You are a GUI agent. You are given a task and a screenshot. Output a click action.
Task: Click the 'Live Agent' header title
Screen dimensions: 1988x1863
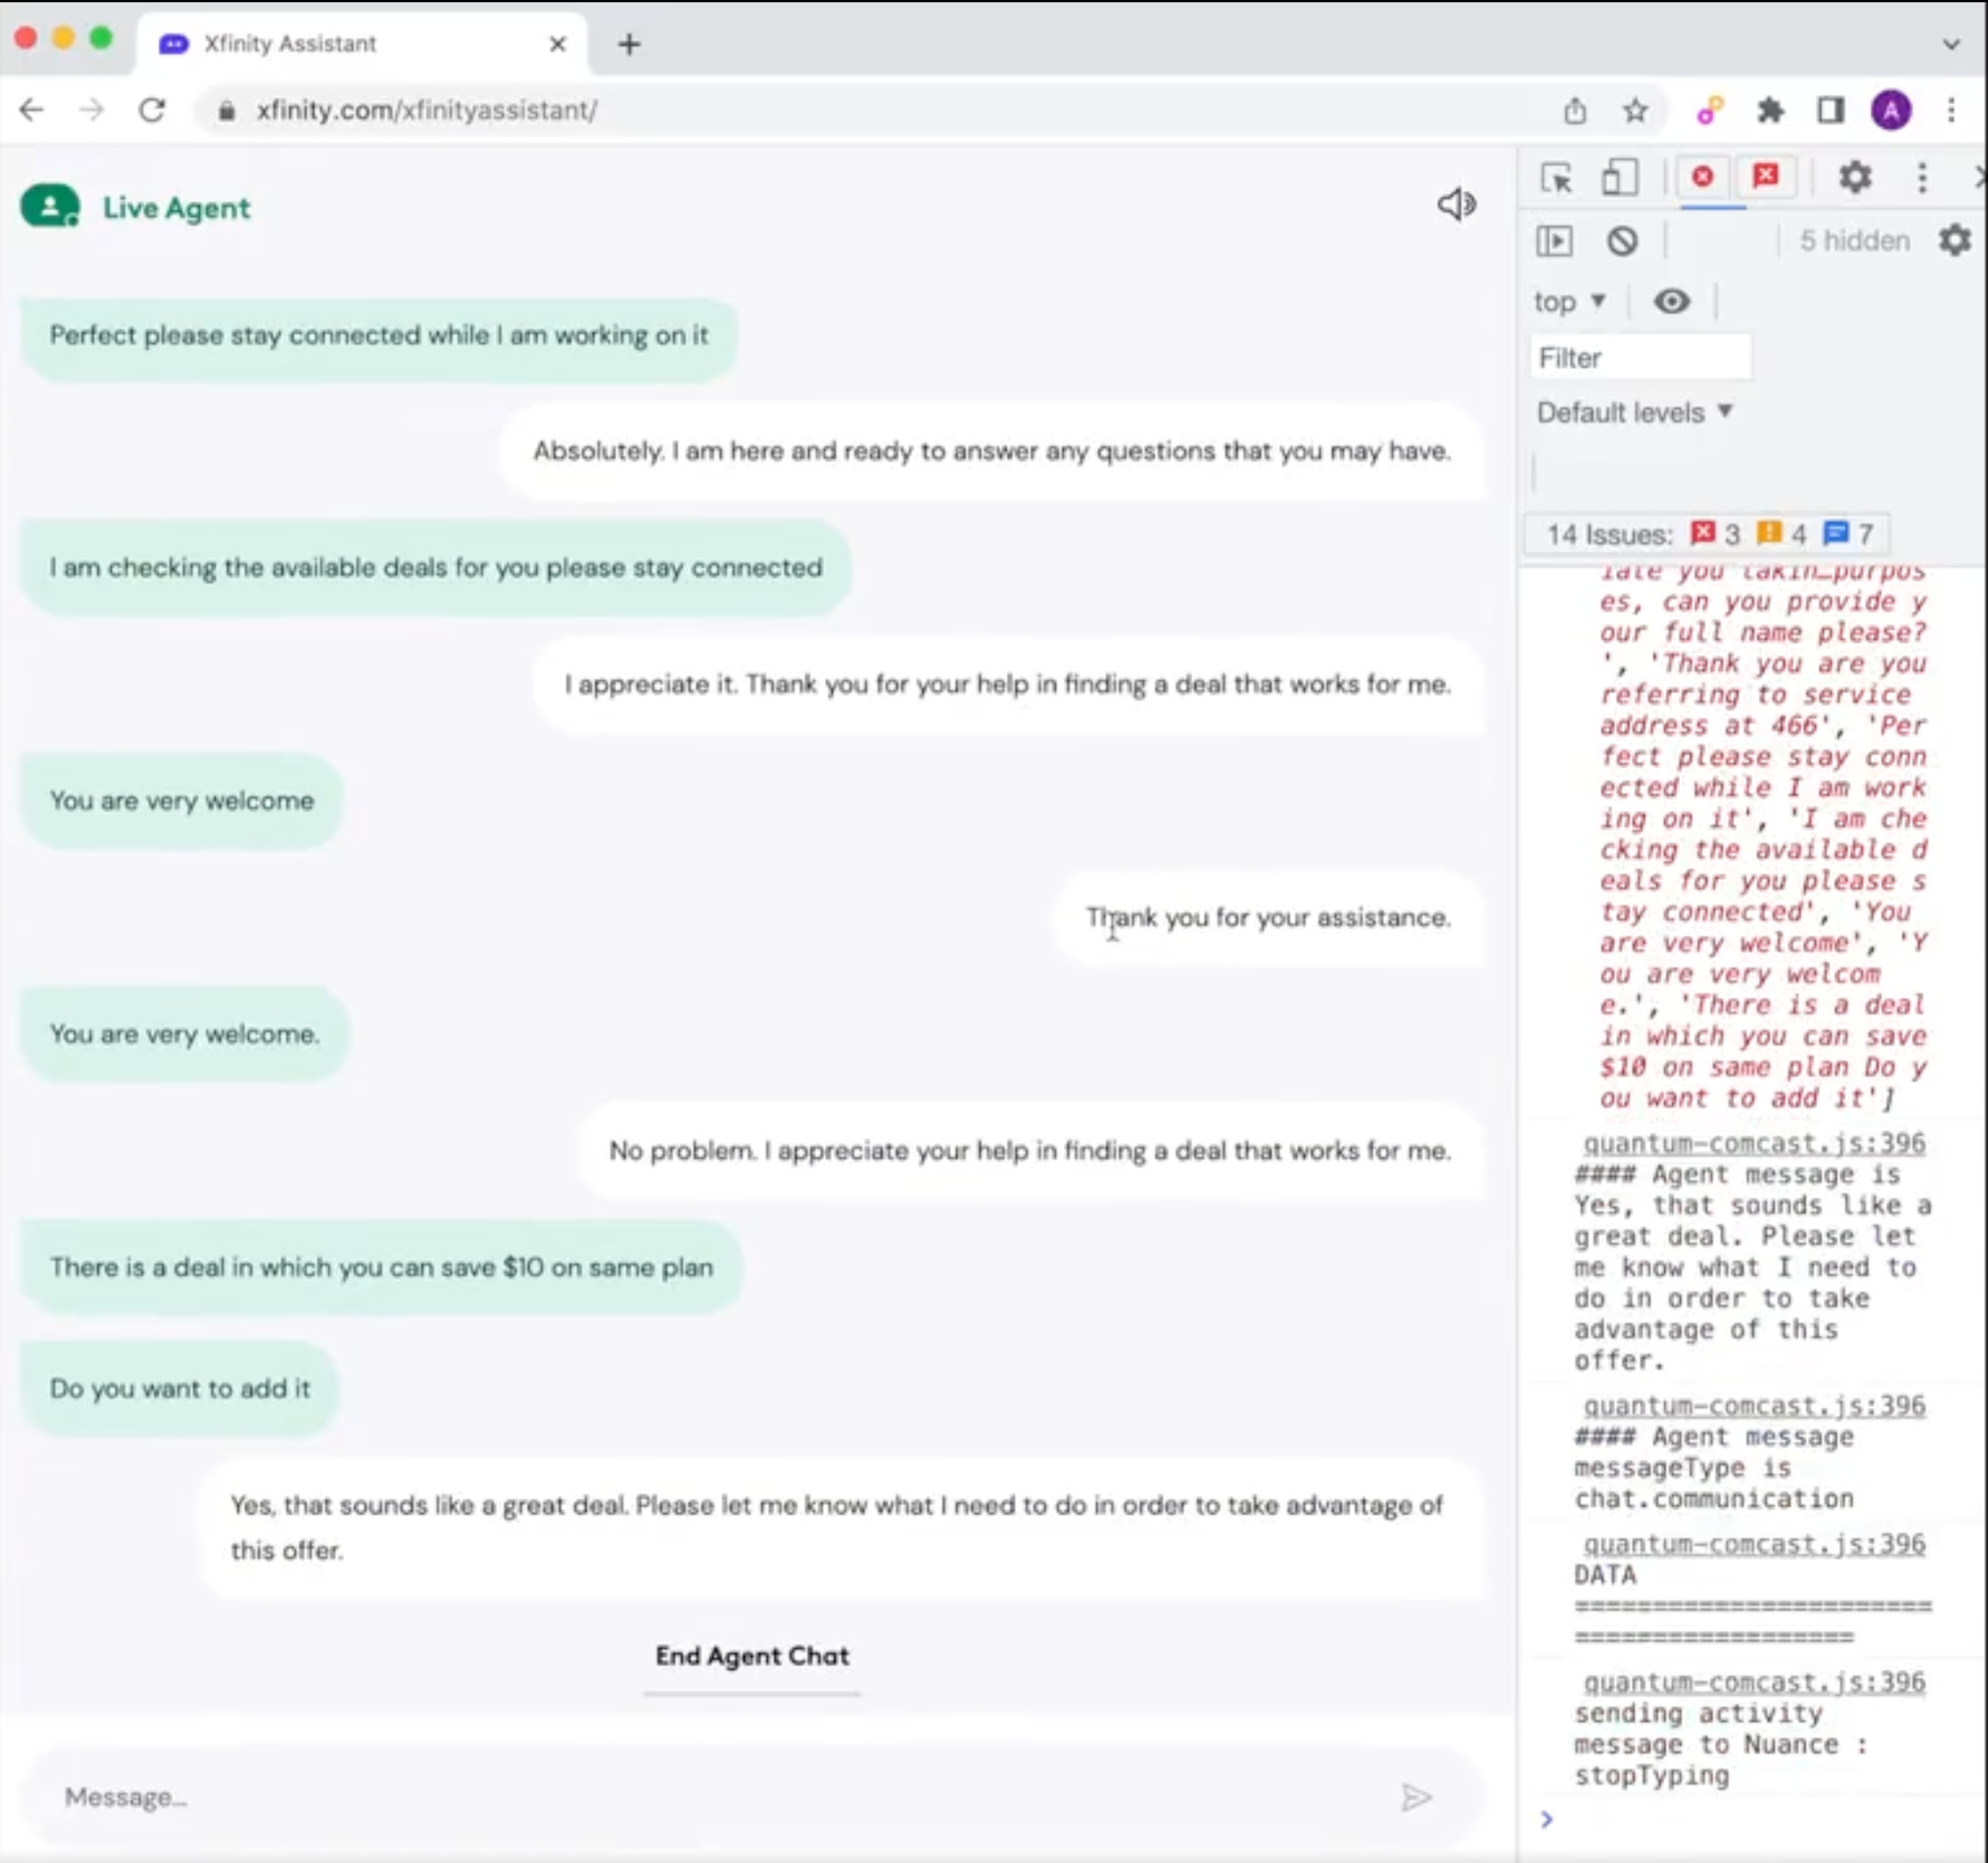tap(177, 208)
